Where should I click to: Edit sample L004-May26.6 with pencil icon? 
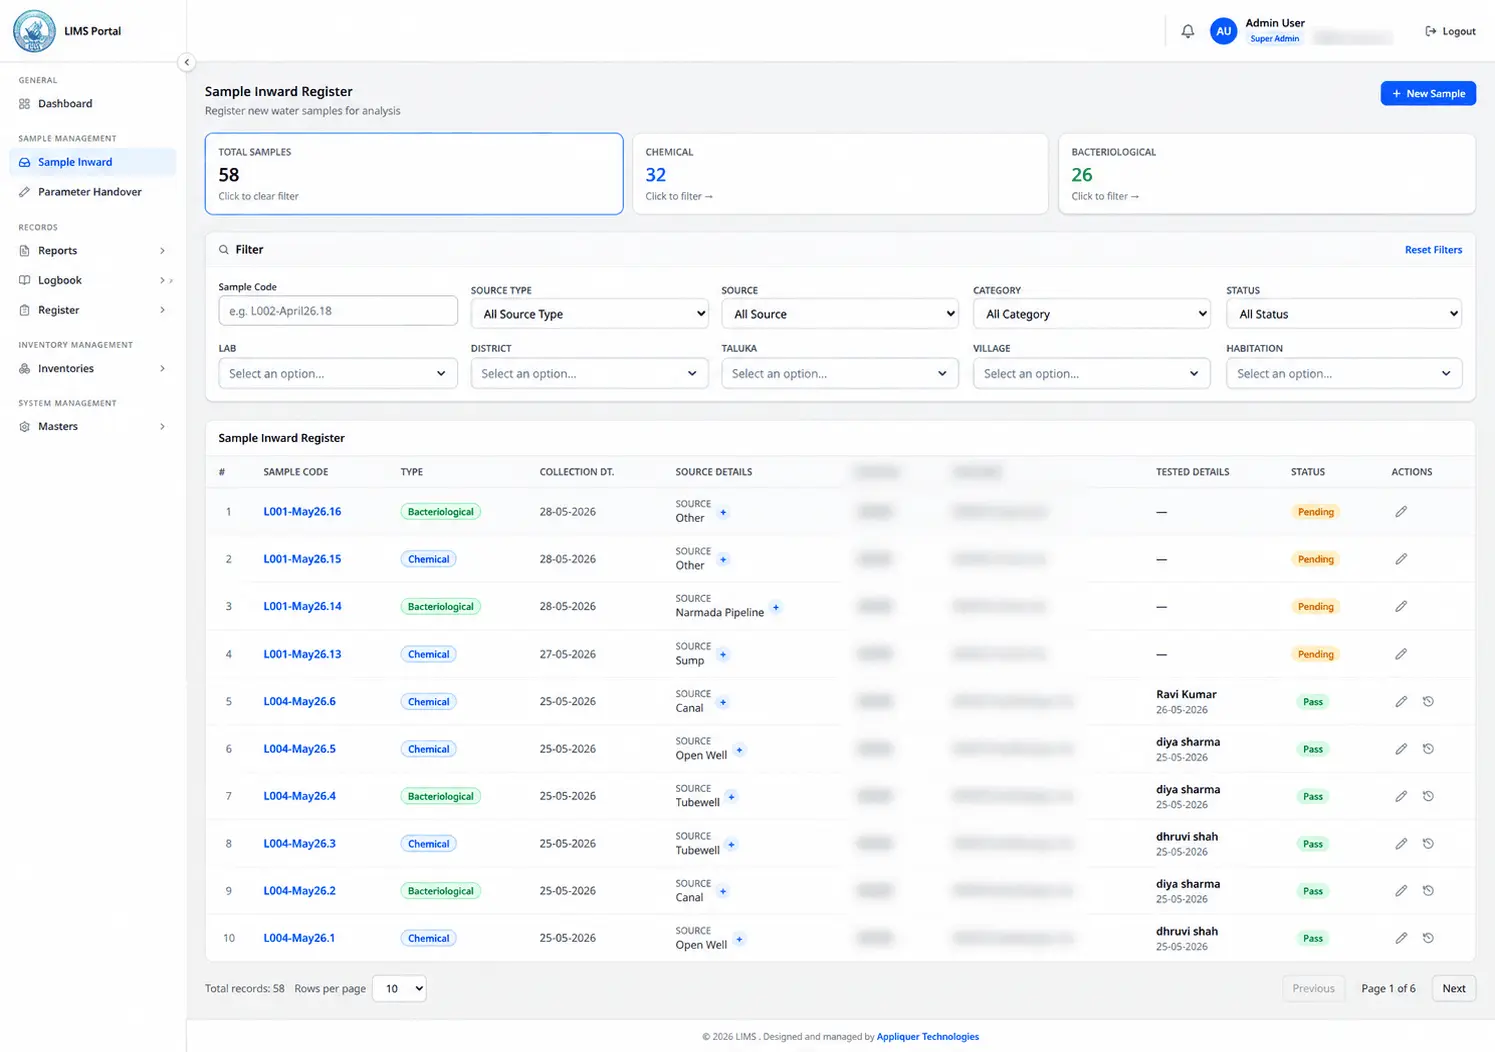pos(1401,702)
